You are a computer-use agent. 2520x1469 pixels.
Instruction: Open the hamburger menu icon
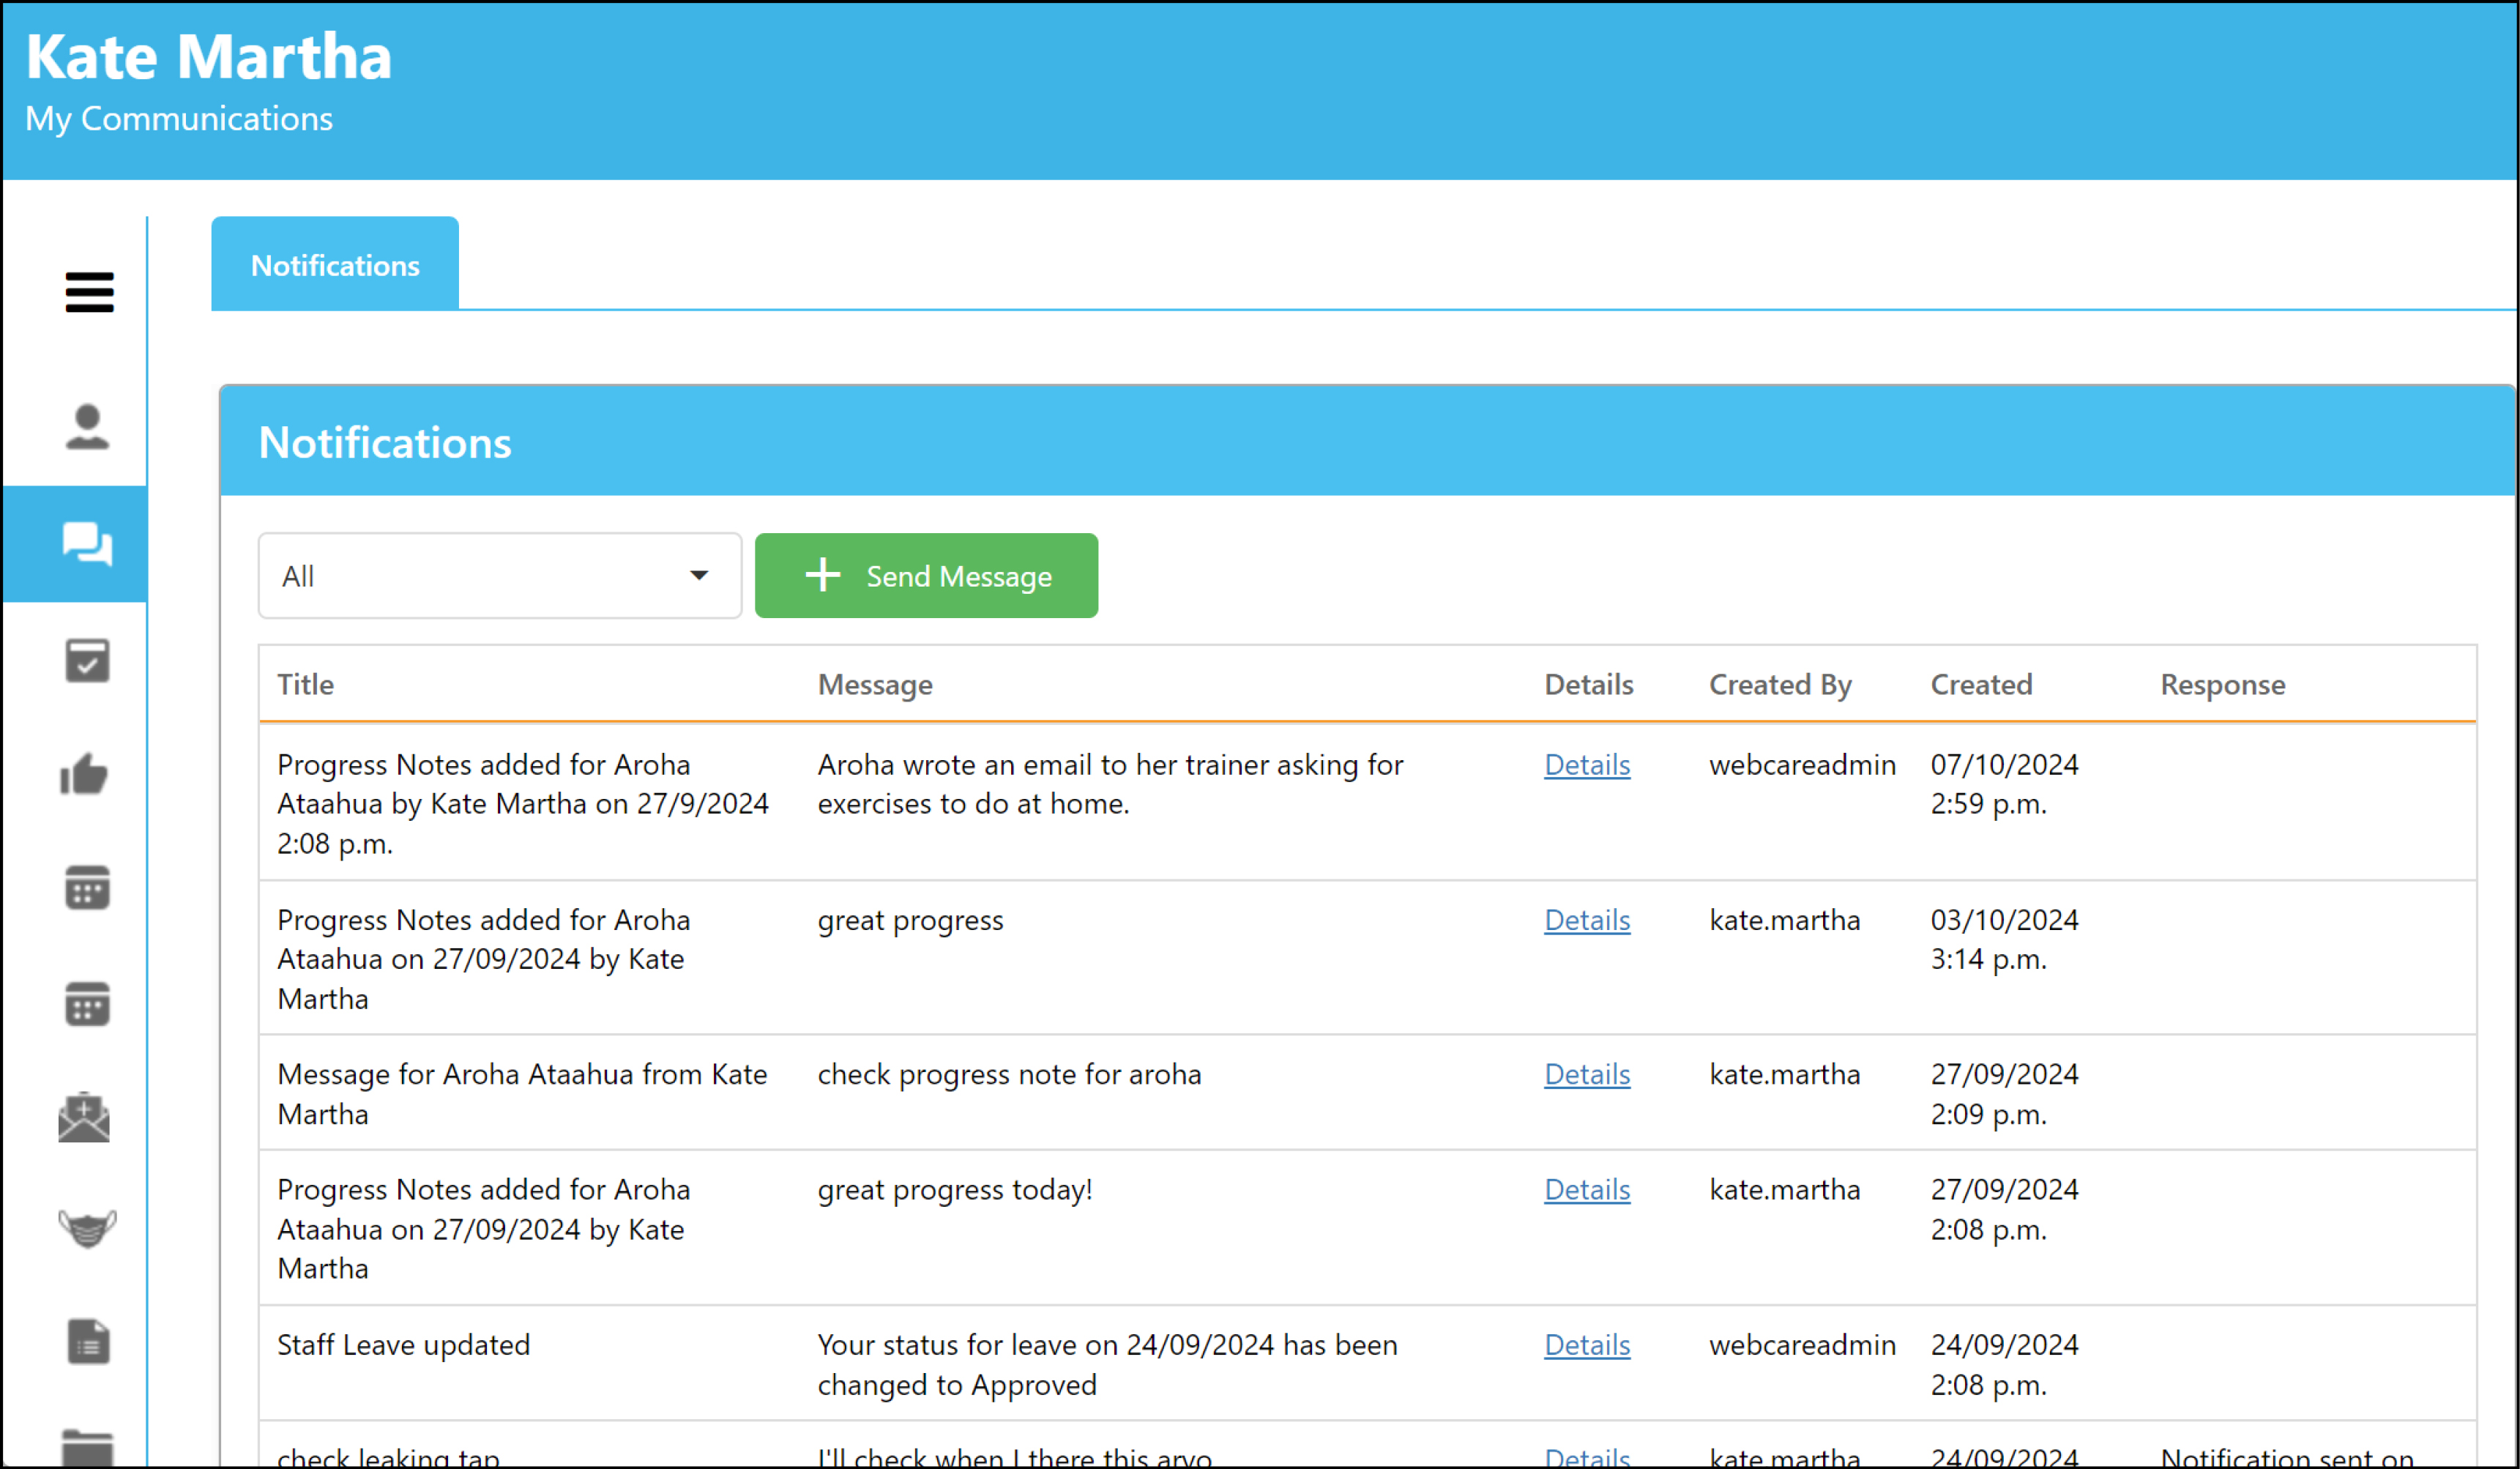[x=89, y=292]
